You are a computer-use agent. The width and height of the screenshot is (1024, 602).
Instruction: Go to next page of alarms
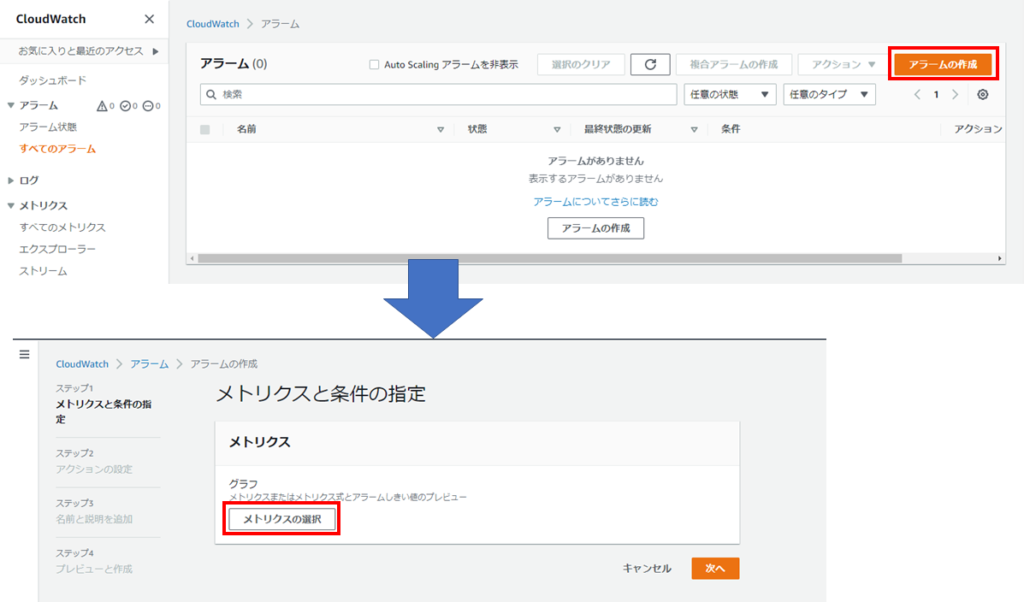[x=955, y=95]
